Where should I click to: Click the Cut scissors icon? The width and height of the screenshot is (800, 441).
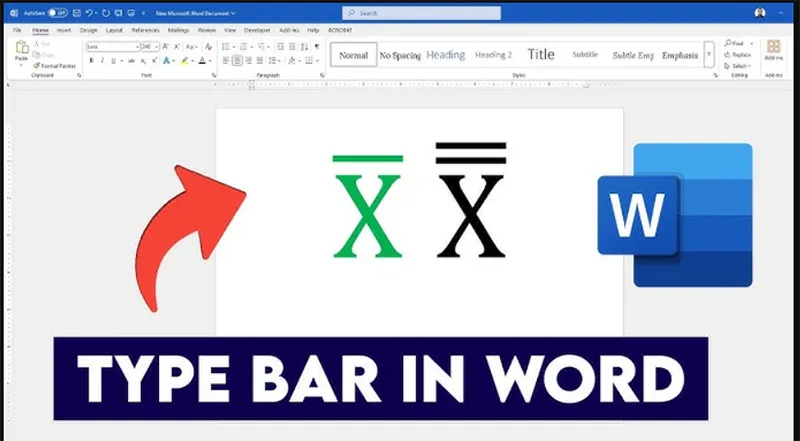37,44
